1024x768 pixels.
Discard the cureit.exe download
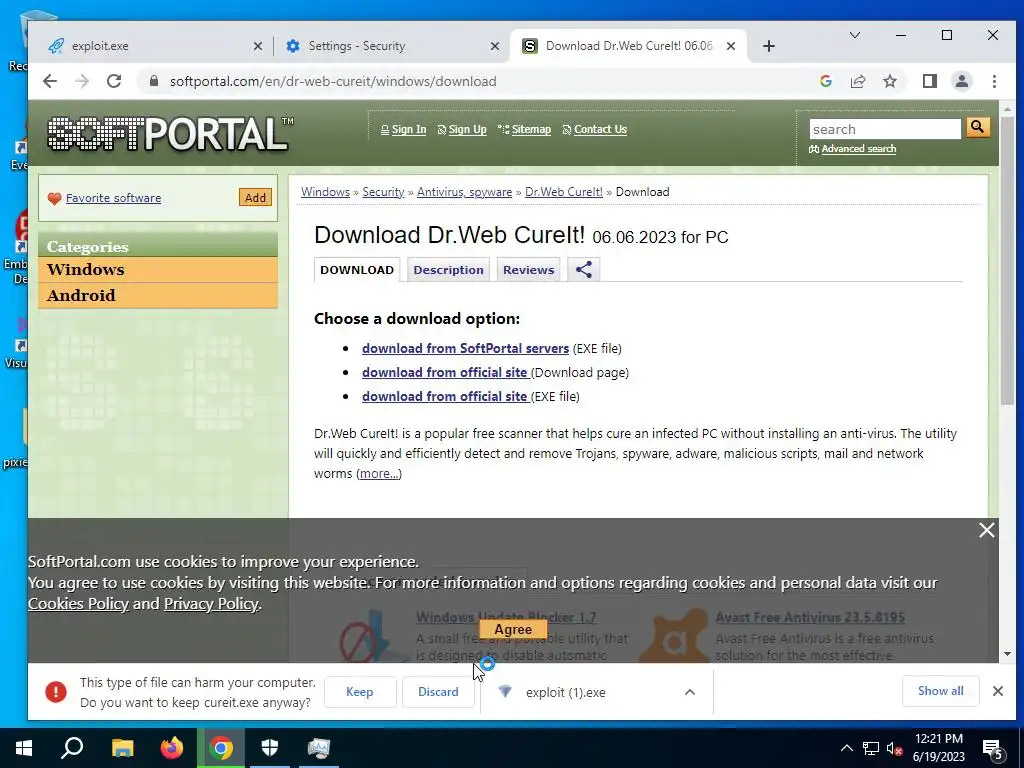438,692
